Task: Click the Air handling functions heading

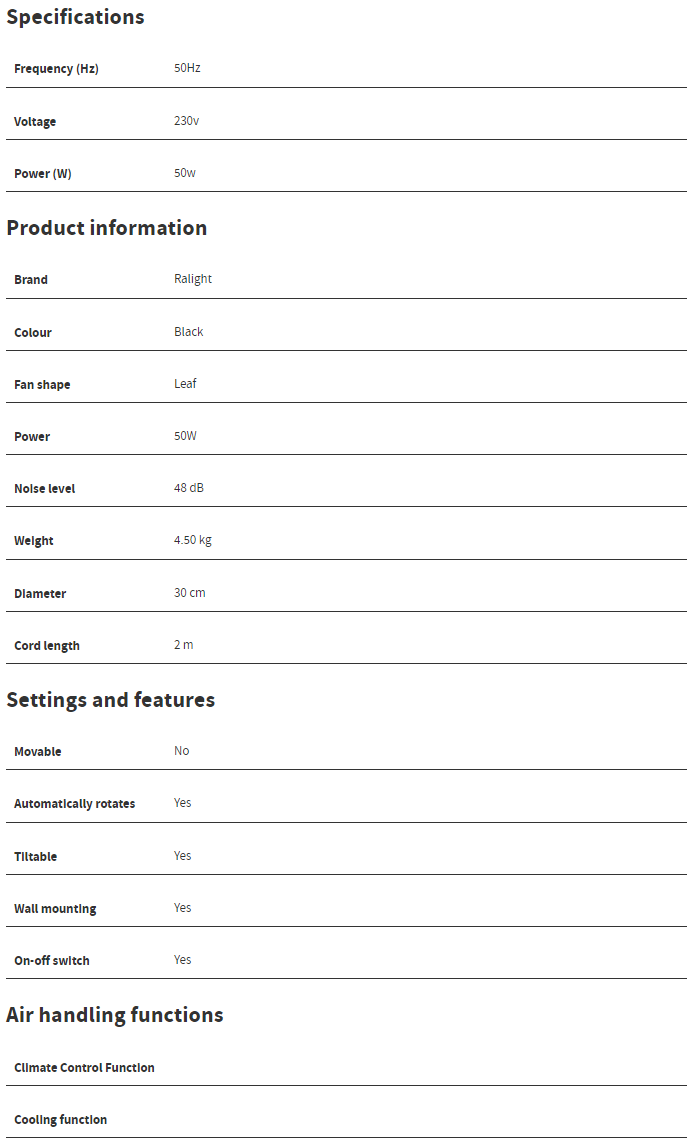Action: (114, 1015)
